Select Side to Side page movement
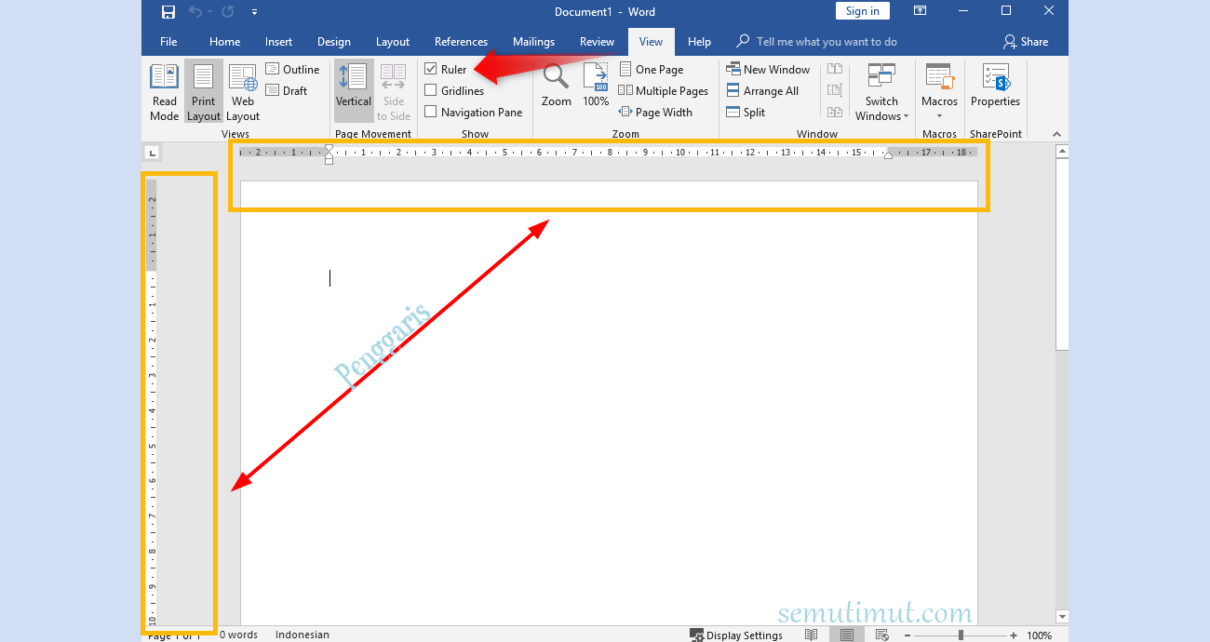1210x642 pixels. (393, 92)
